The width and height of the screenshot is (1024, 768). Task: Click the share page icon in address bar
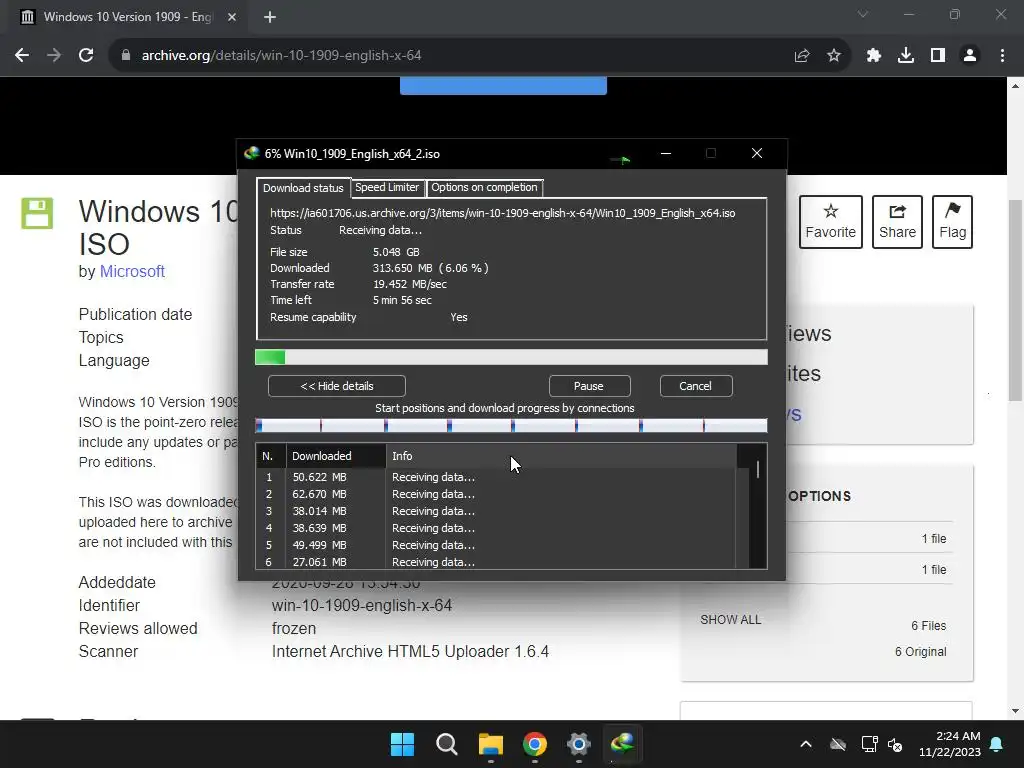[x=802, y=56]
